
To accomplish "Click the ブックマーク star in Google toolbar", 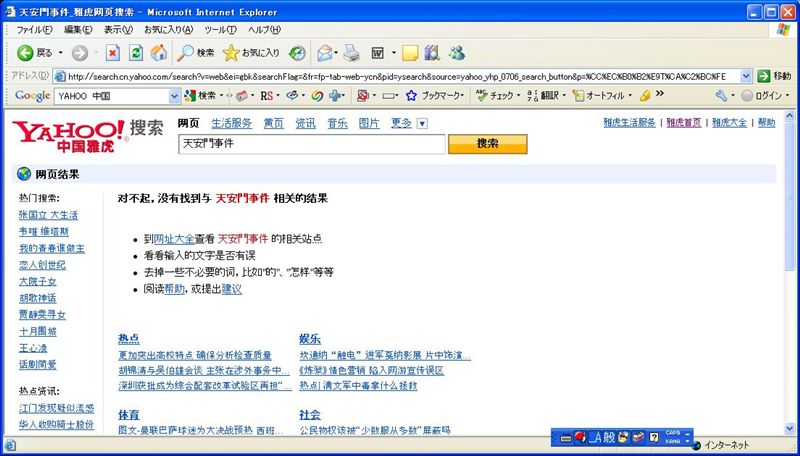I will [434, 95].
